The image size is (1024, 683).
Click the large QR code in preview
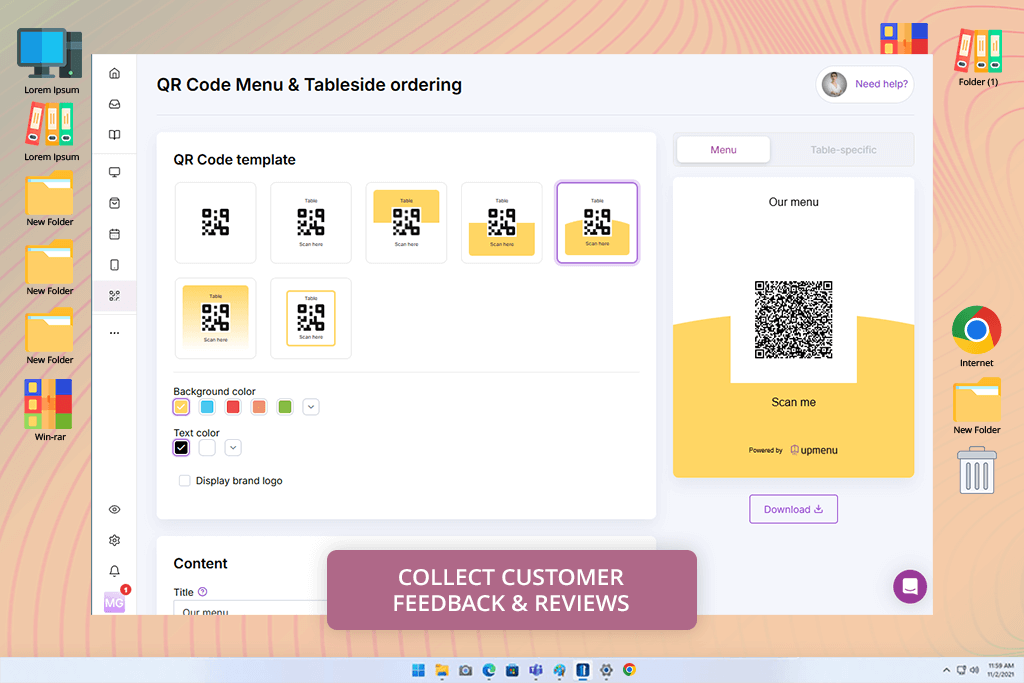(x=793, y=319)
